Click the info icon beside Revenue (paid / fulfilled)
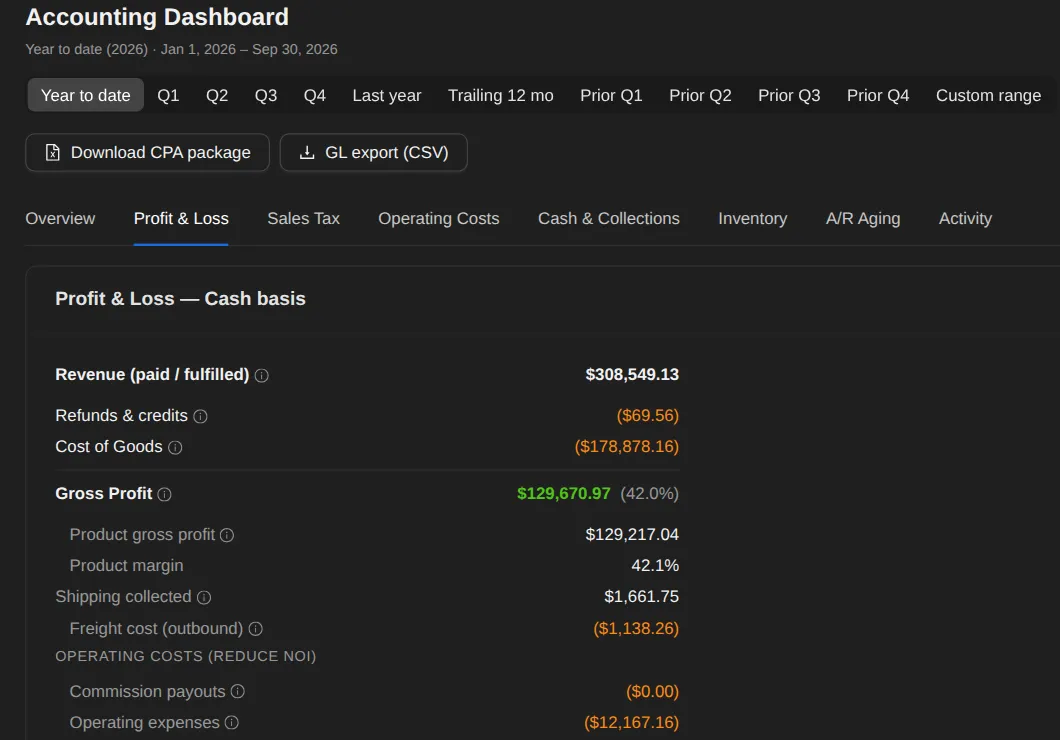 (262, 376)
